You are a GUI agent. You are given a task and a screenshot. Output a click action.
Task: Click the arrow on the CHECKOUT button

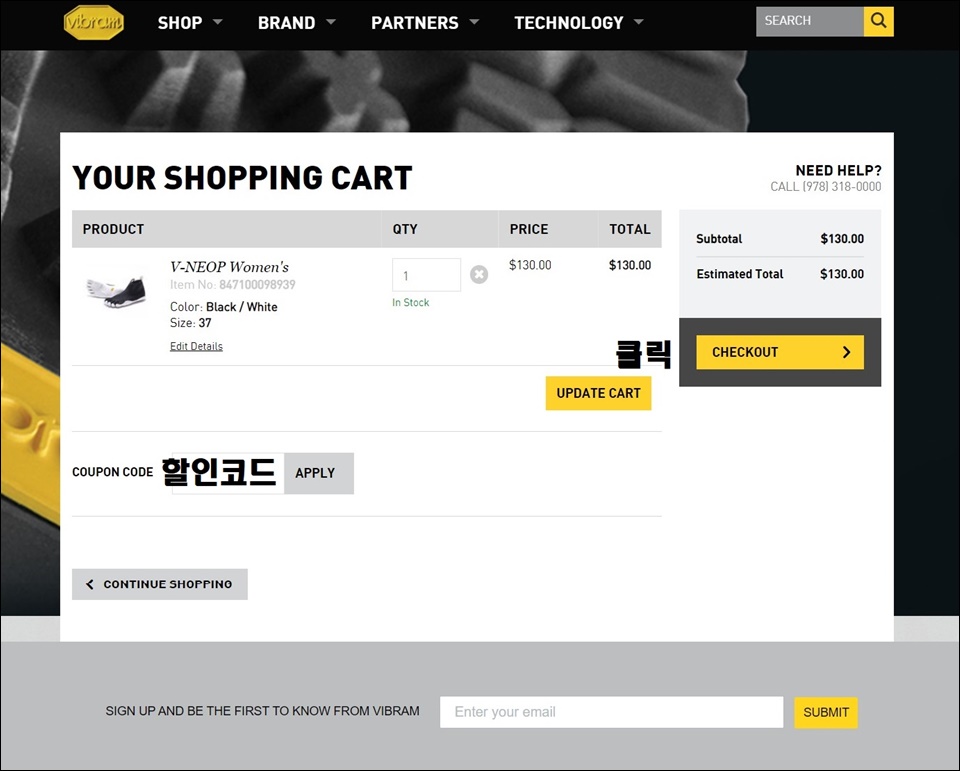point(847,352)
